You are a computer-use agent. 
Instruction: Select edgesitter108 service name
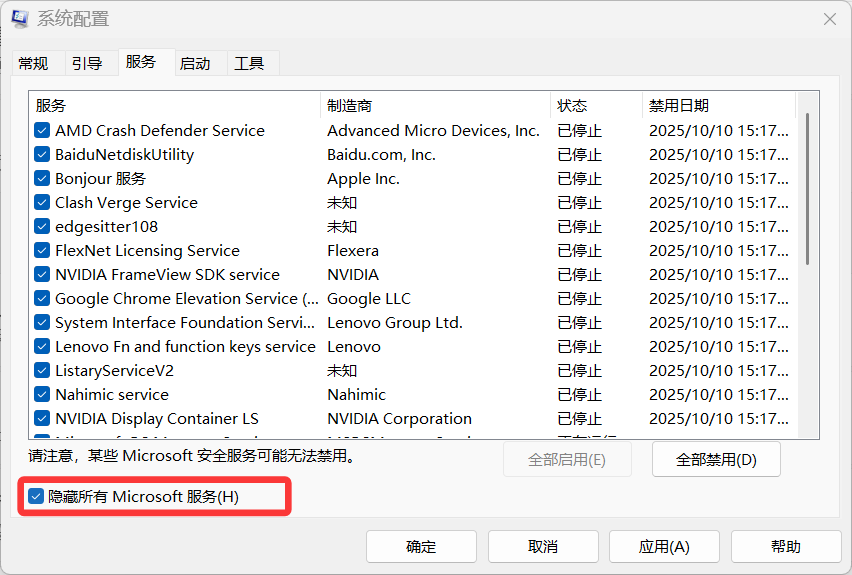tap(106, 227)
